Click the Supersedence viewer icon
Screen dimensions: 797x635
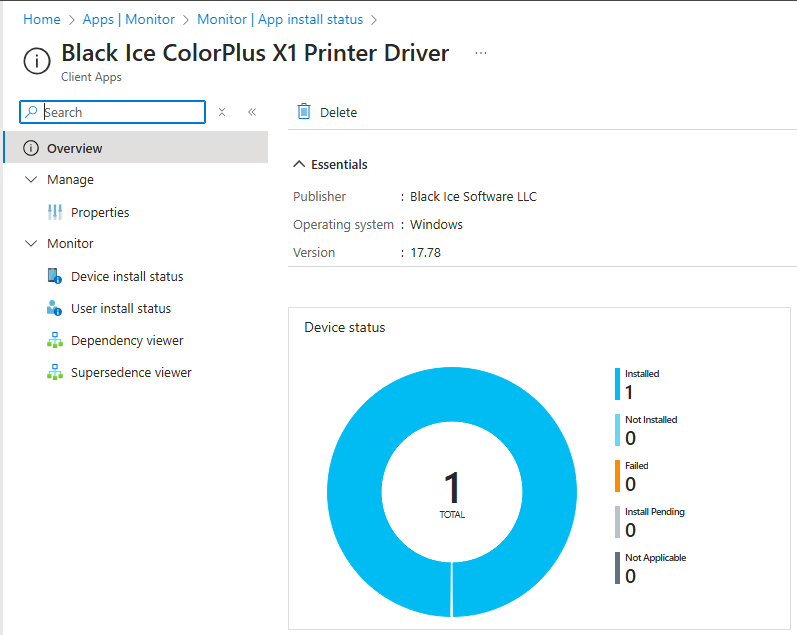(x=55, y=372)
